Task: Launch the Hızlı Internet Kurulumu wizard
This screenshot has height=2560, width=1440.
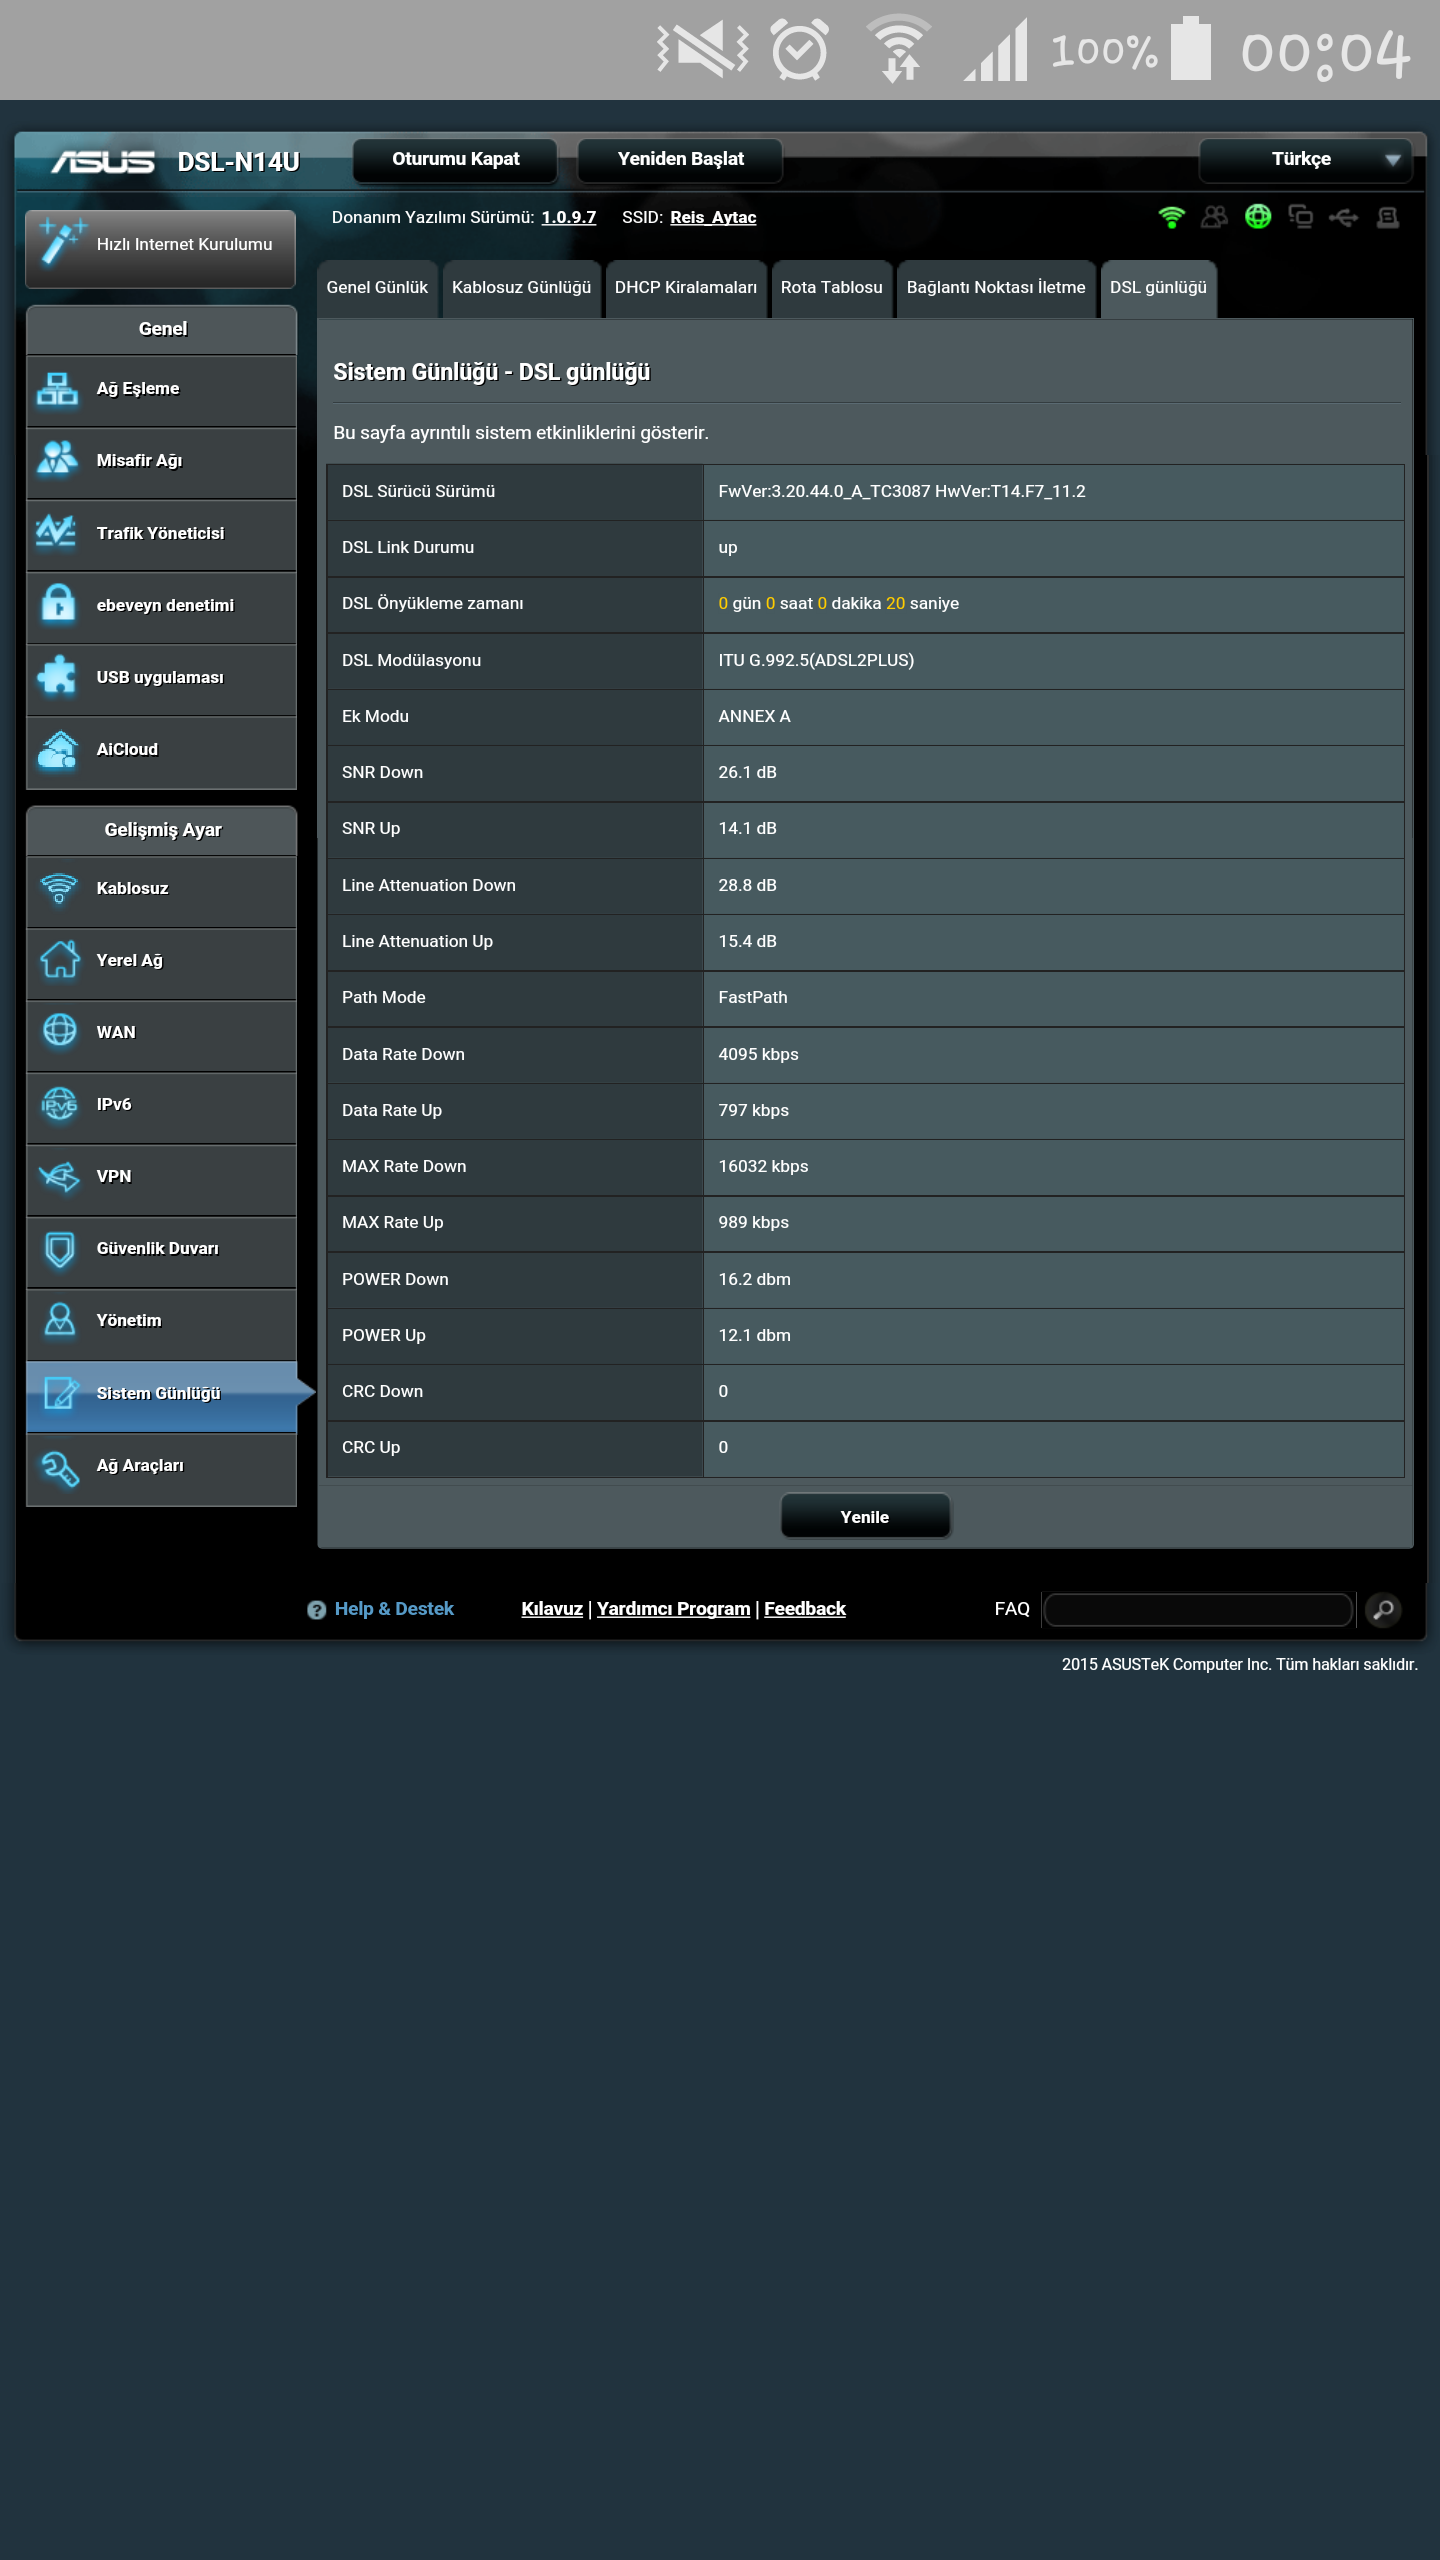Action: click(x=160, y=247)
